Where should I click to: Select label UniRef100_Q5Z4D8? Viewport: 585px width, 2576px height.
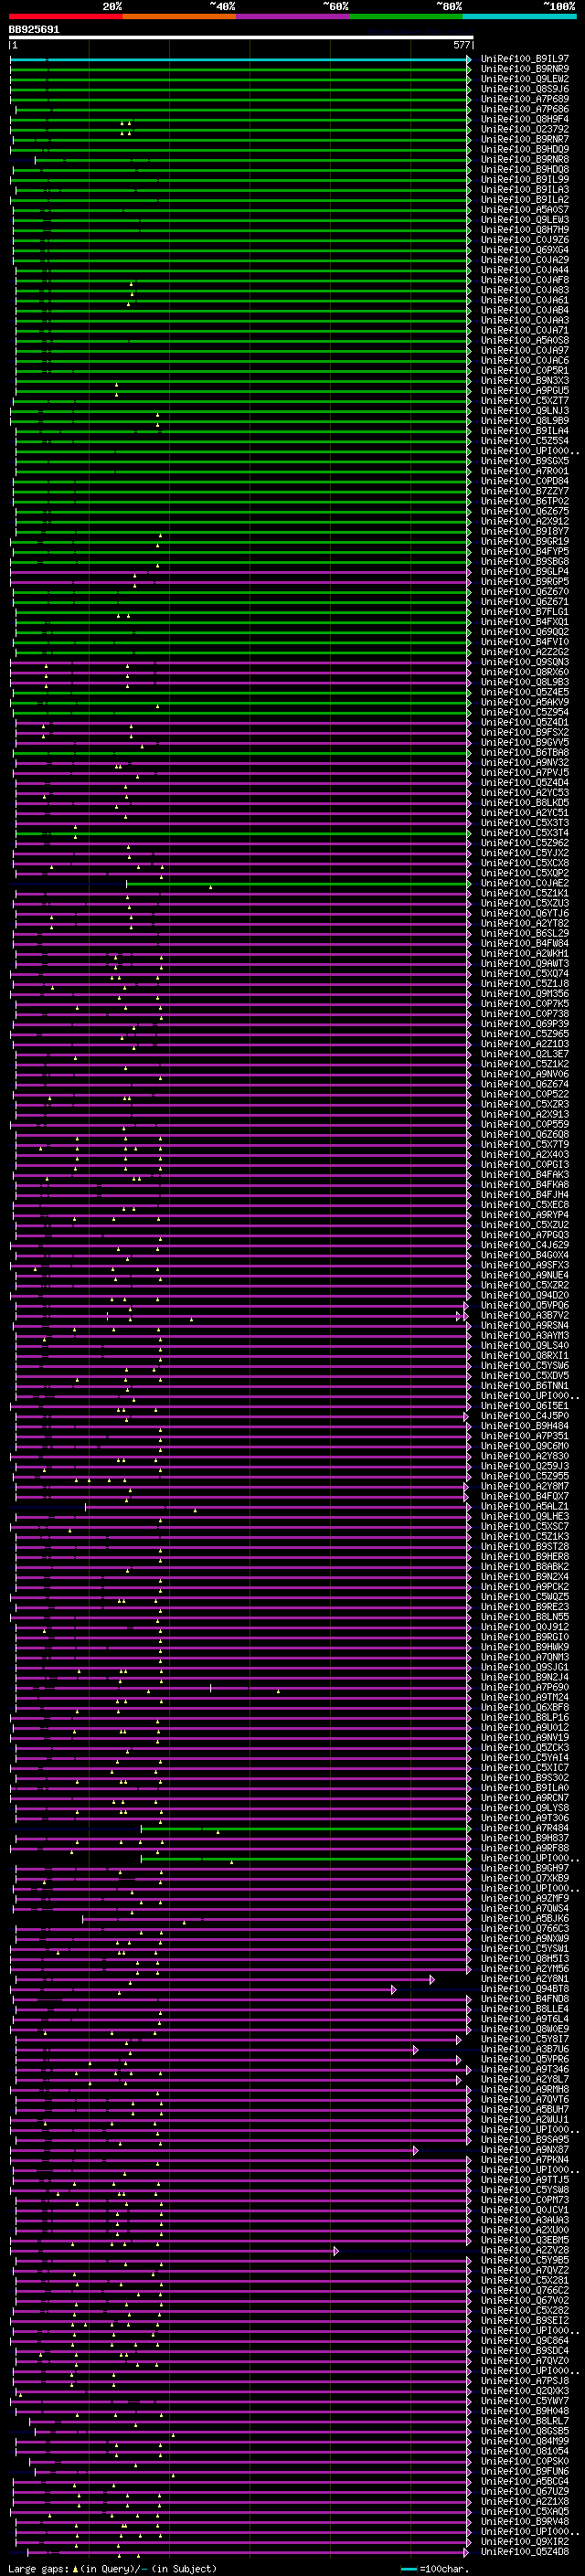pos(525,2551)
